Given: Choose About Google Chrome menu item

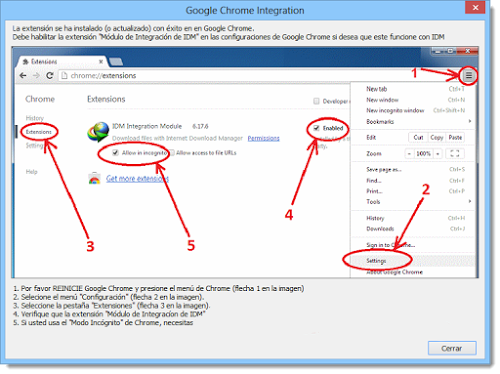Looking at the screenshot, I should point(413,272).
